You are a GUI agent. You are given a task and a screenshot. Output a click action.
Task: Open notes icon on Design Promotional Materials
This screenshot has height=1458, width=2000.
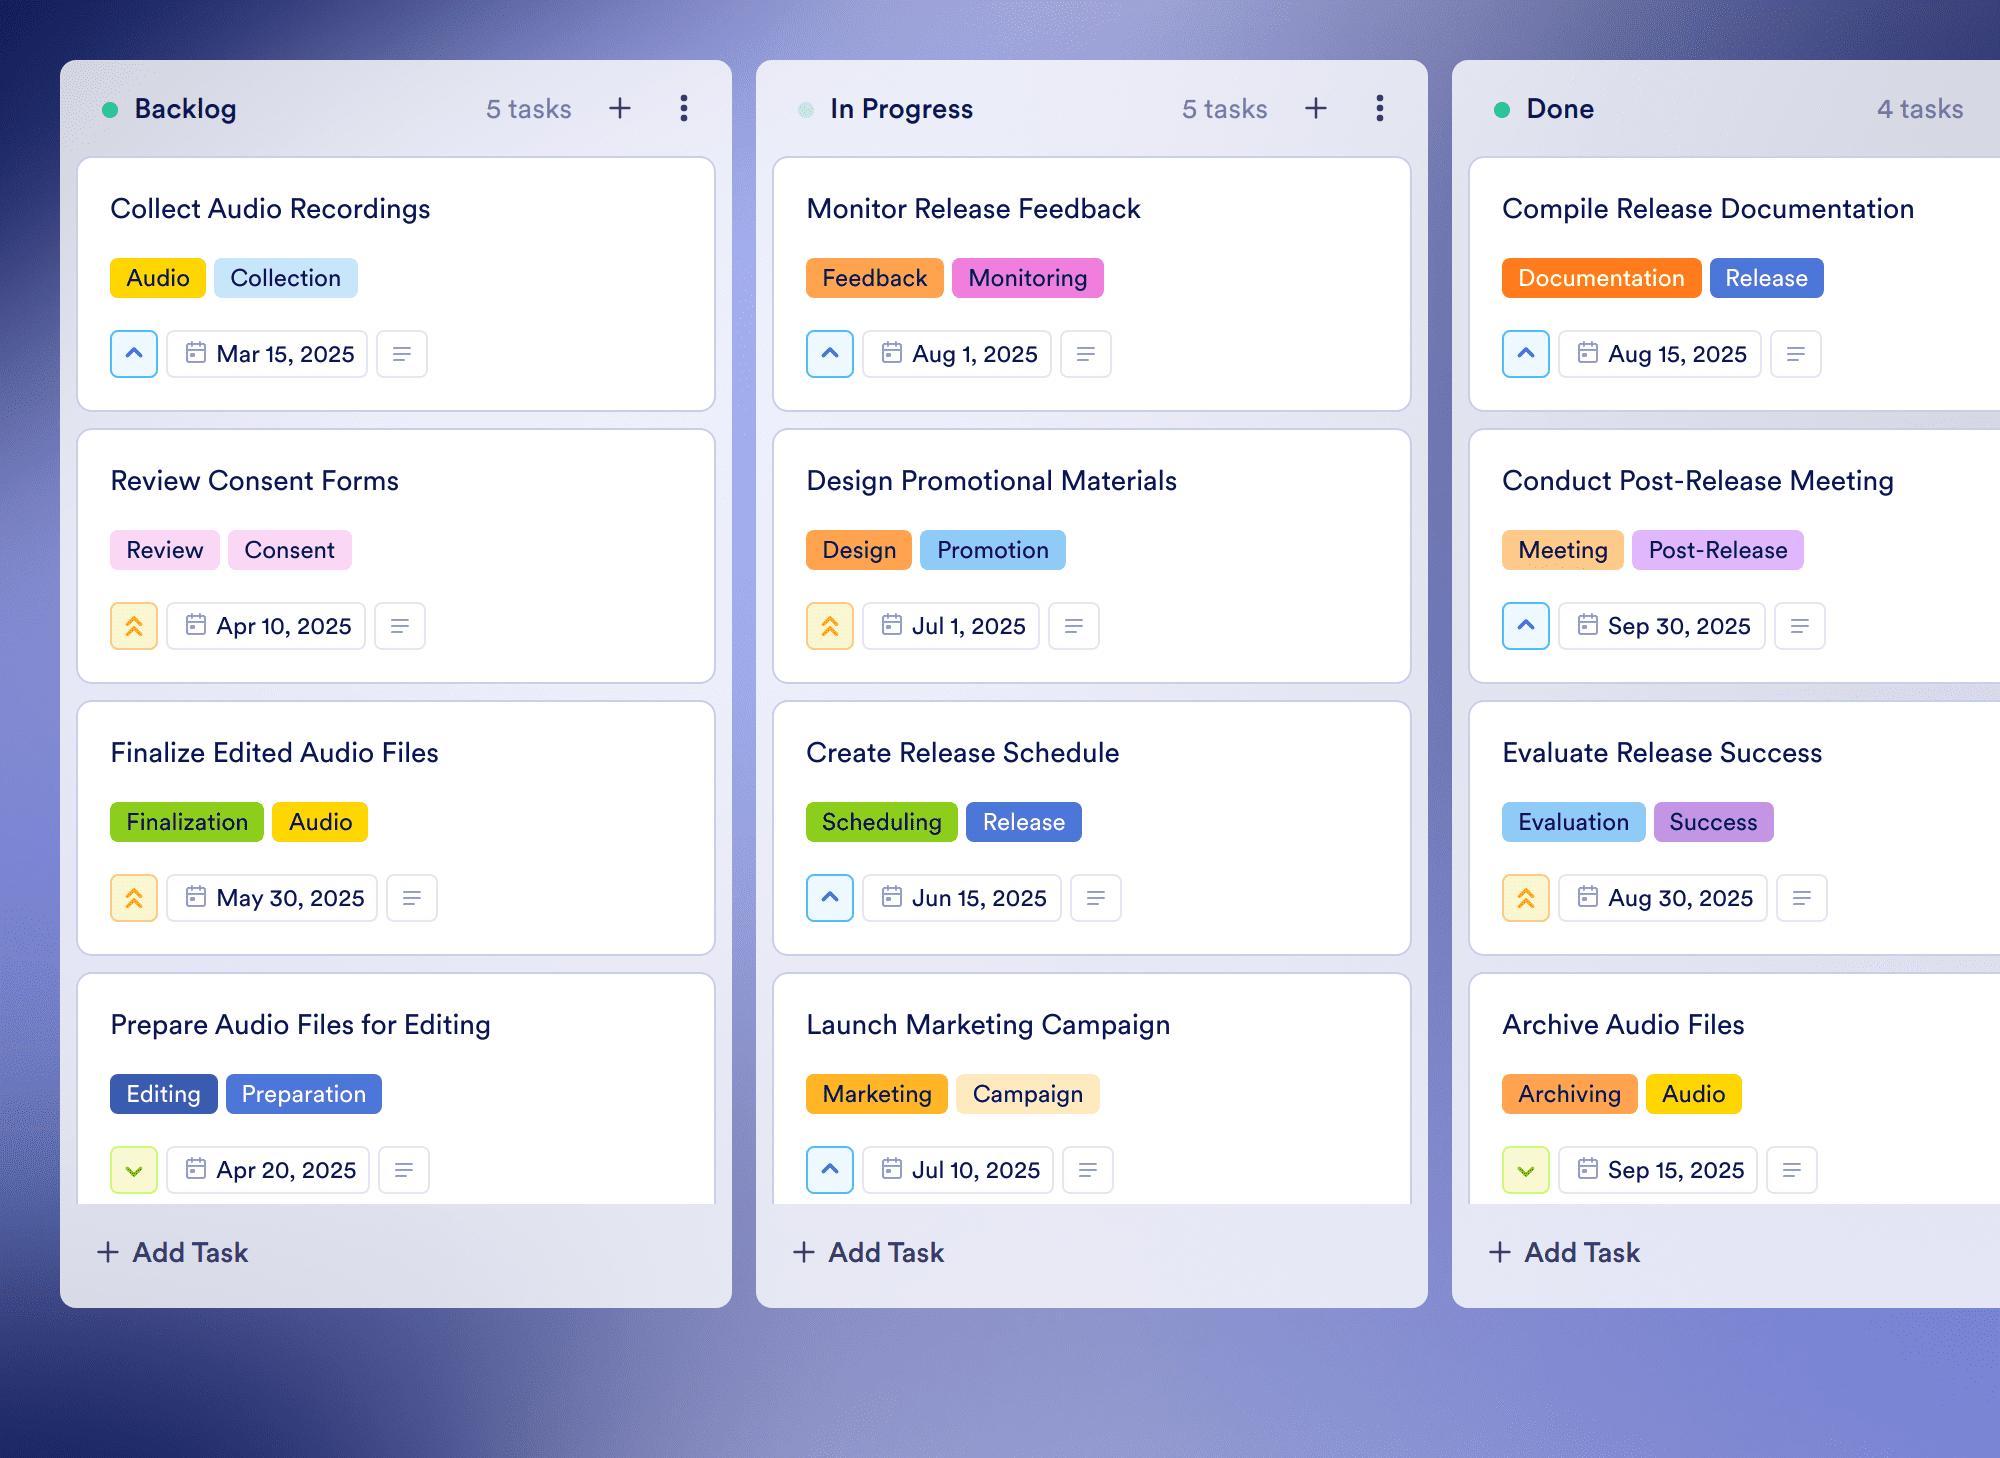[x=1074, y=626]
